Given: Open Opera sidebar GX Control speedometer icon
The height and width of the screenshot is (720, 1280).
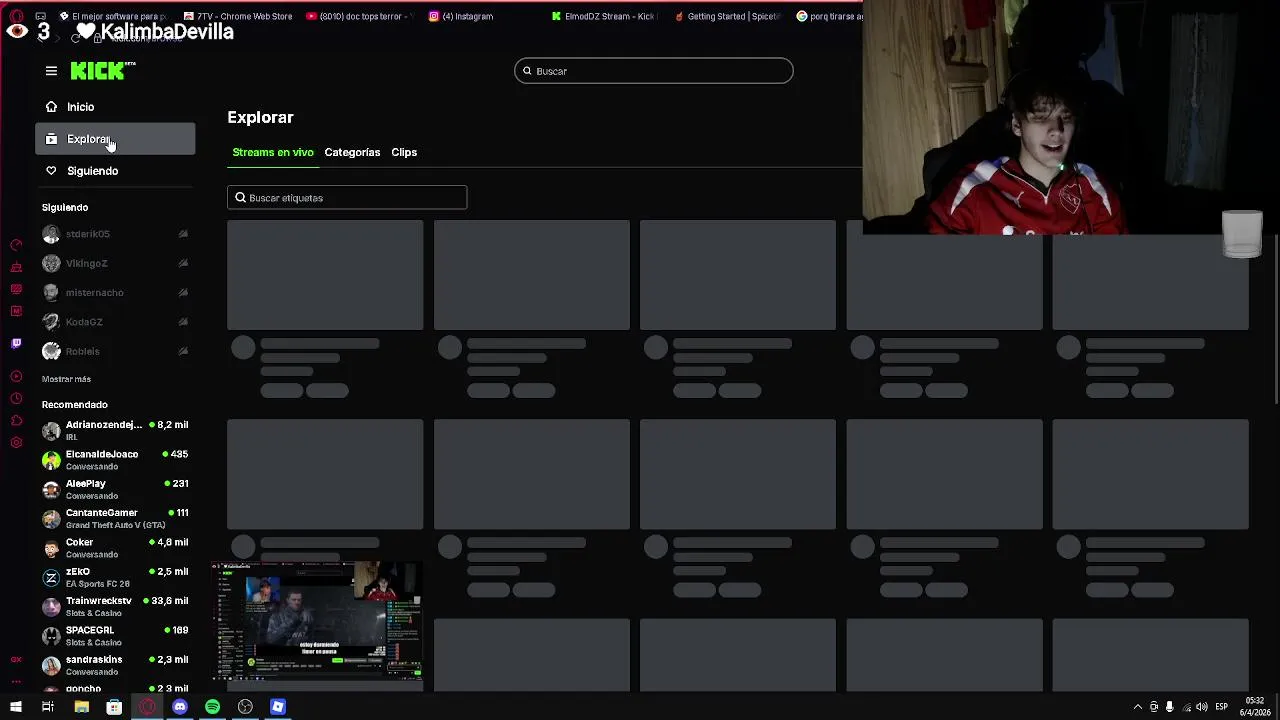Looking at the screenshot, I should pyautogui.click(x=16, y=245).
